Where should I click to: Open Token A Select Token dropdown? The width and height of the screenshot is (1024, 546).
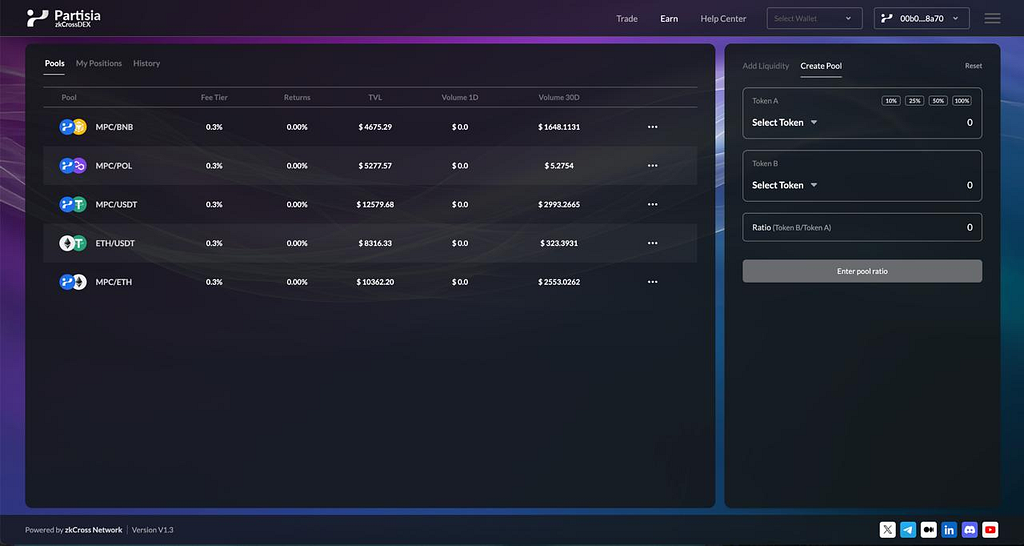(784, 122)
